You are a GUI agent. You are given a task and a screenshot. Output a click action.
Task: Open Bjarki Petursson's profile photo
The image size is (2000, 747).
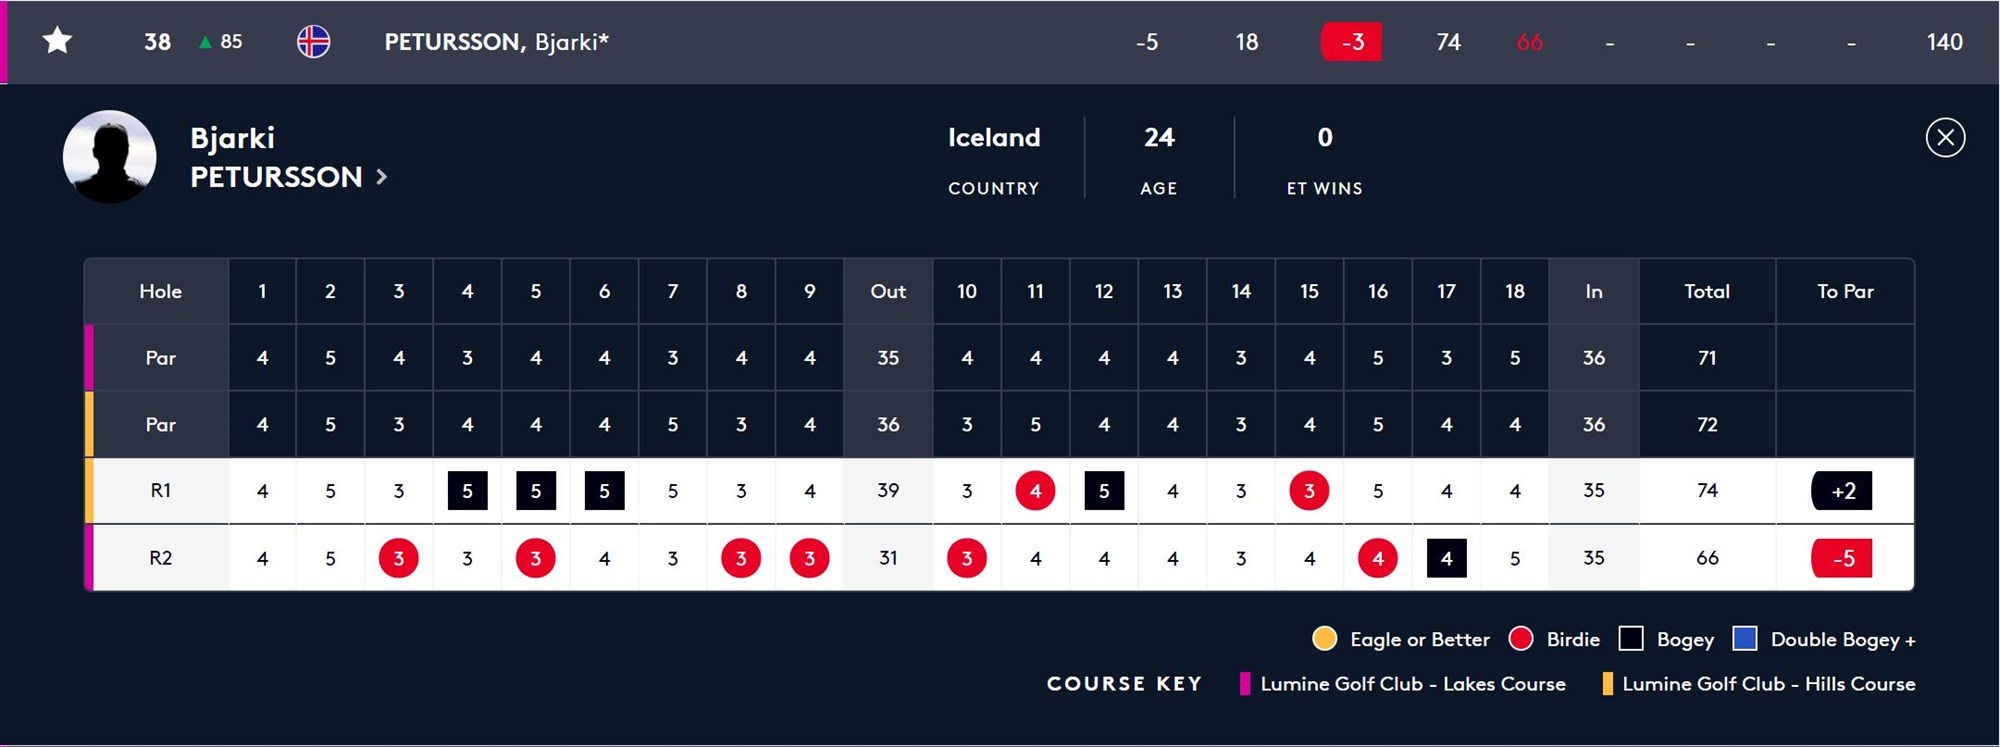pyautogui.click(x=110, y=157)
